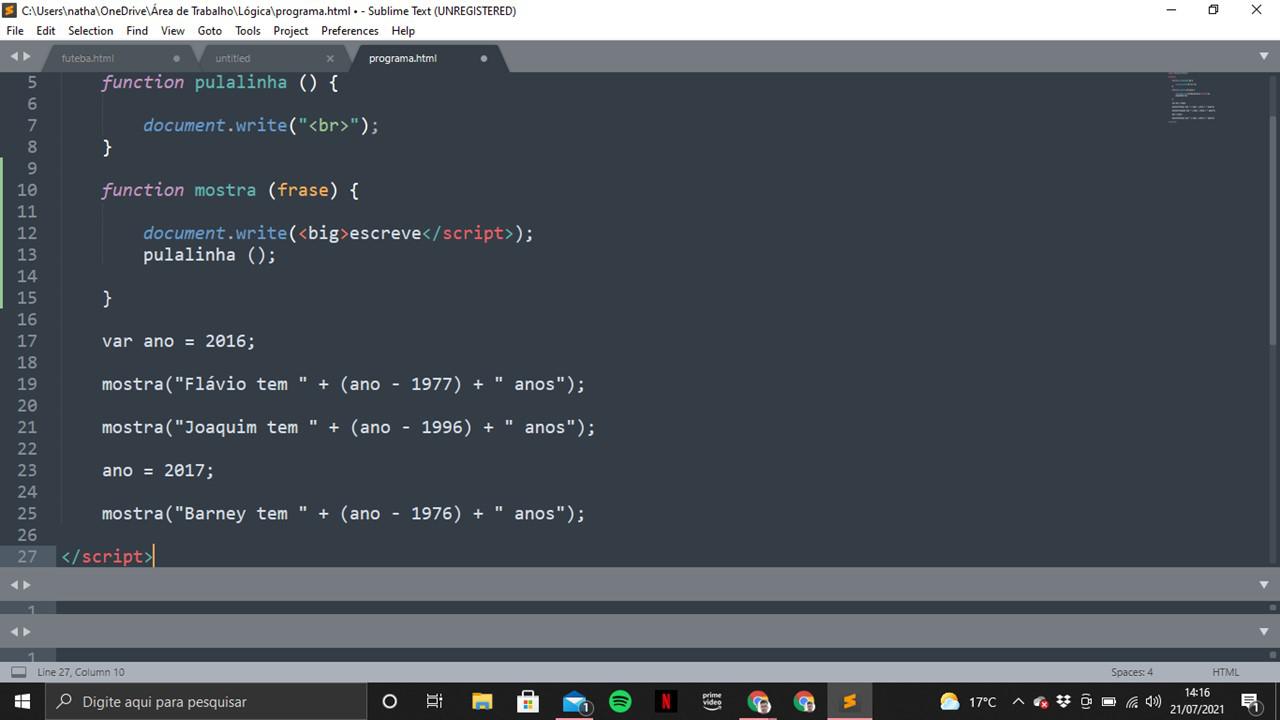Change syntax via HTML in status bar
Screen dimensions: 1280x720
click(1225, 672)
